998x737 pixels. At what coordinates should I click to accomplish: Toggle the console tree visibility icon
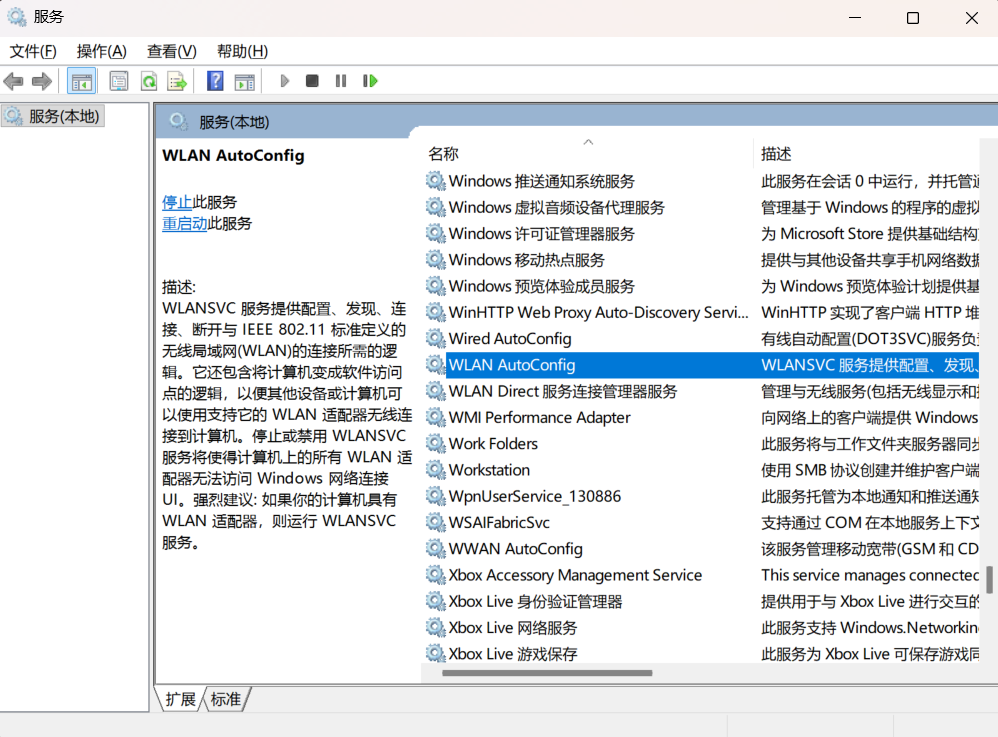[x=82, y=80]
